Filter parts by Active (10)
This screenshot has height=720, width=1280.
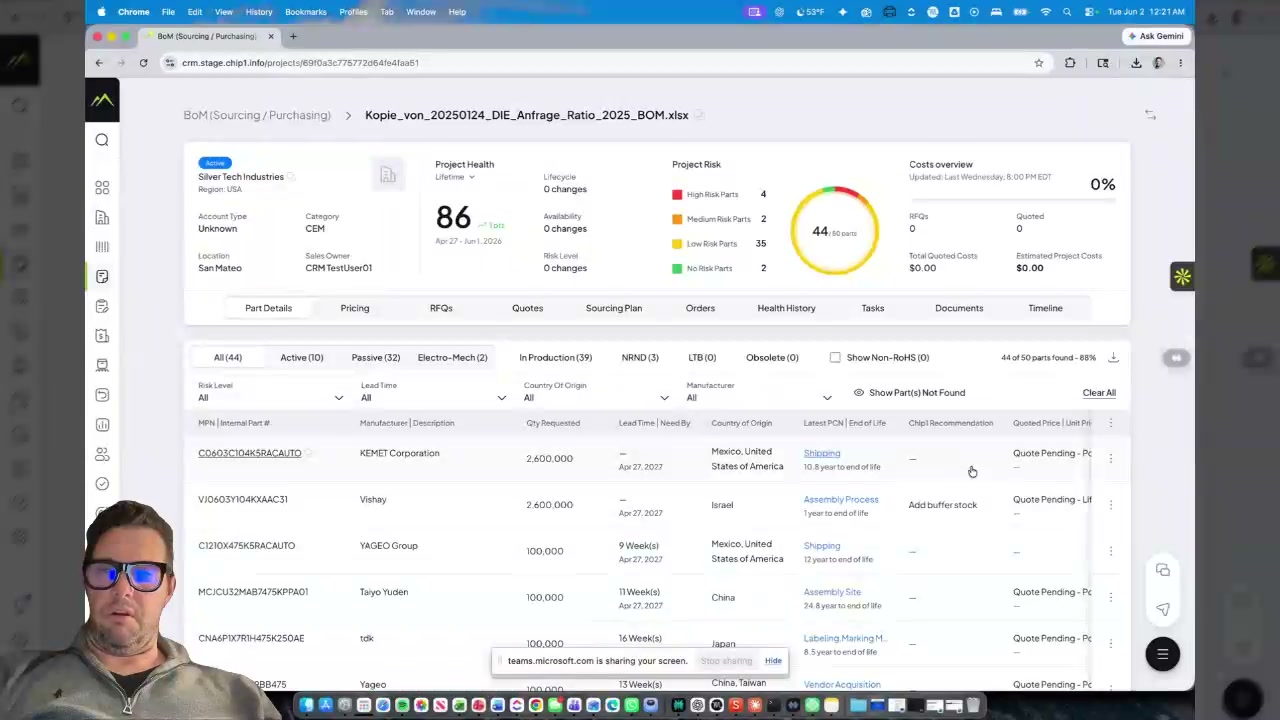(301, 358)
